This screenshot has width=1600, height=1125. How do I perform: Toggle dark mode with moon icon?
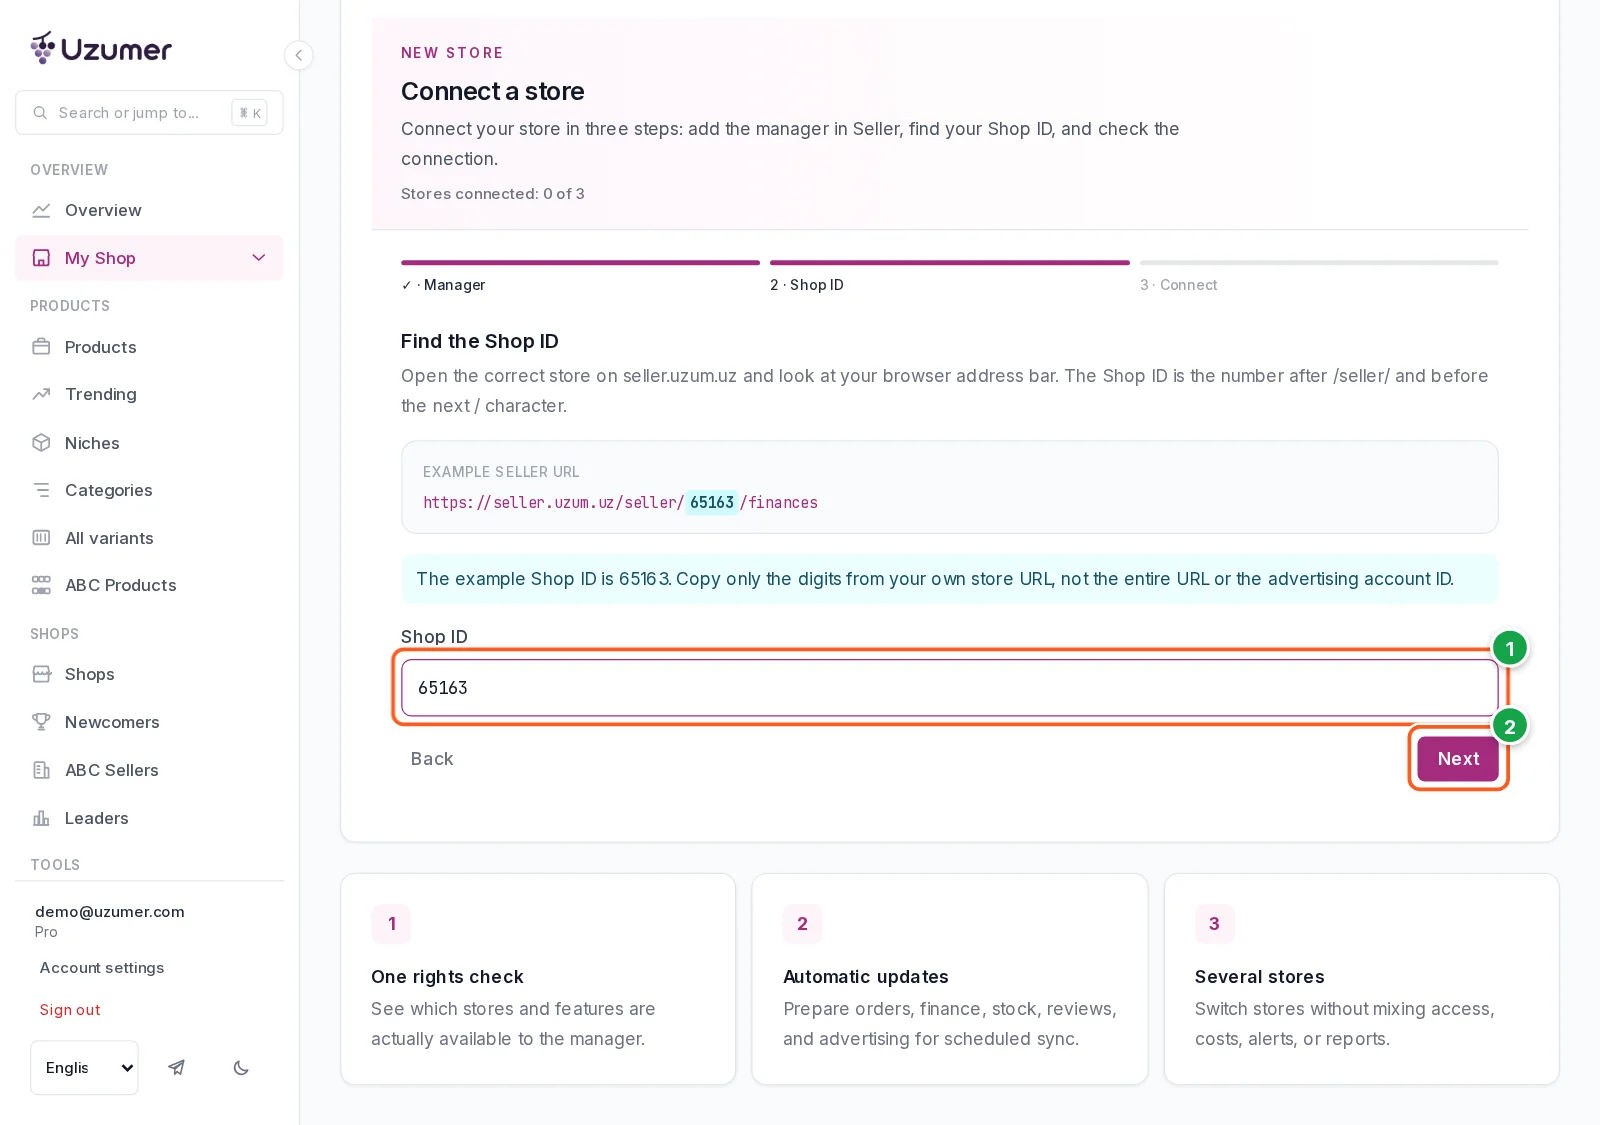241,1068
